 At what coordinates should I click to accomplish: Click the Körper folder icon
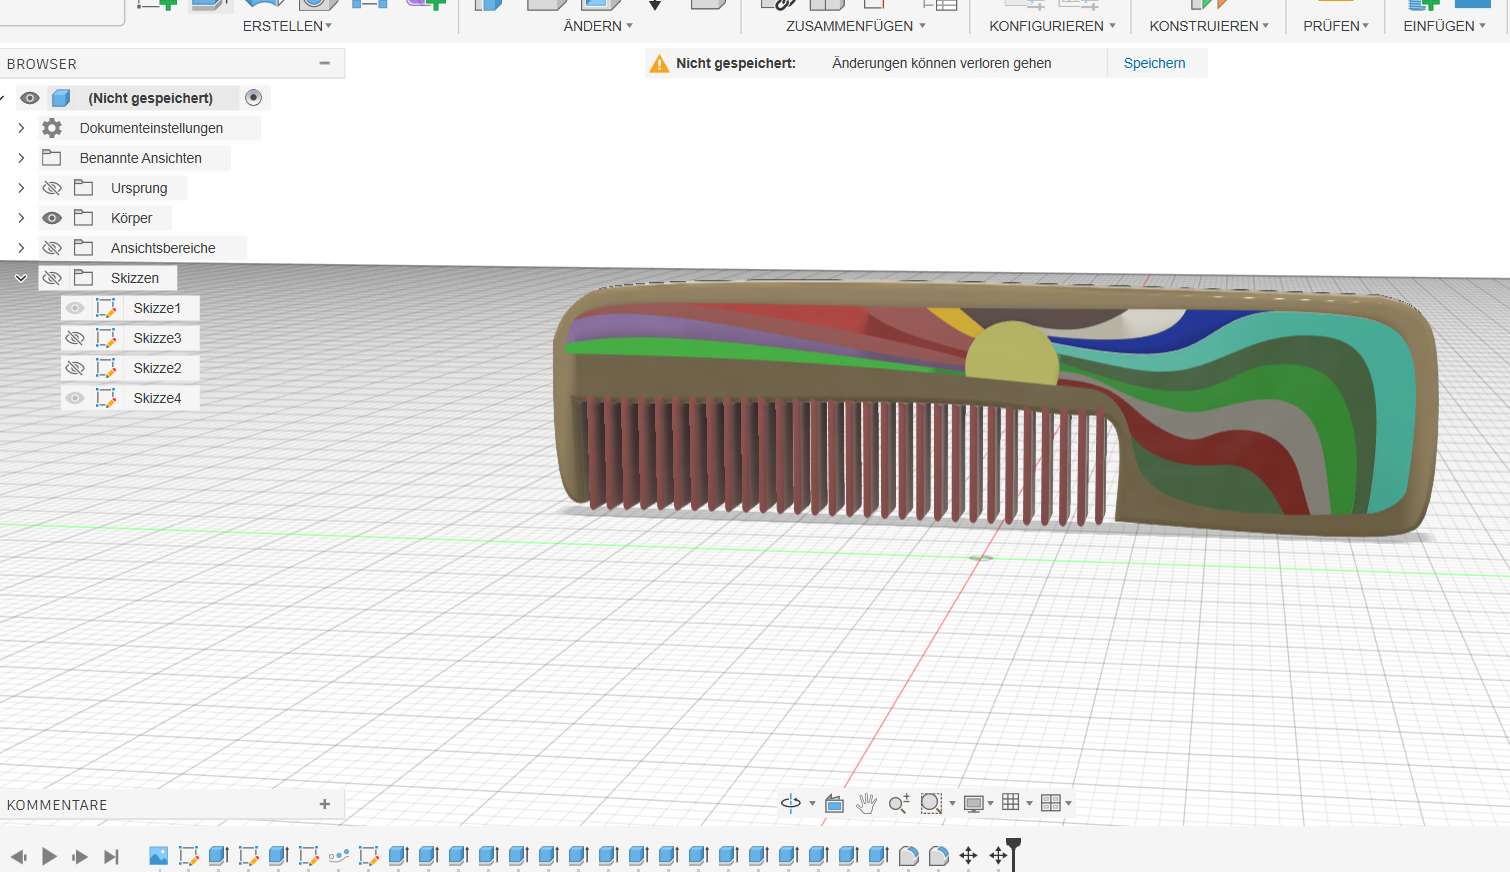(x=84, y=218)
